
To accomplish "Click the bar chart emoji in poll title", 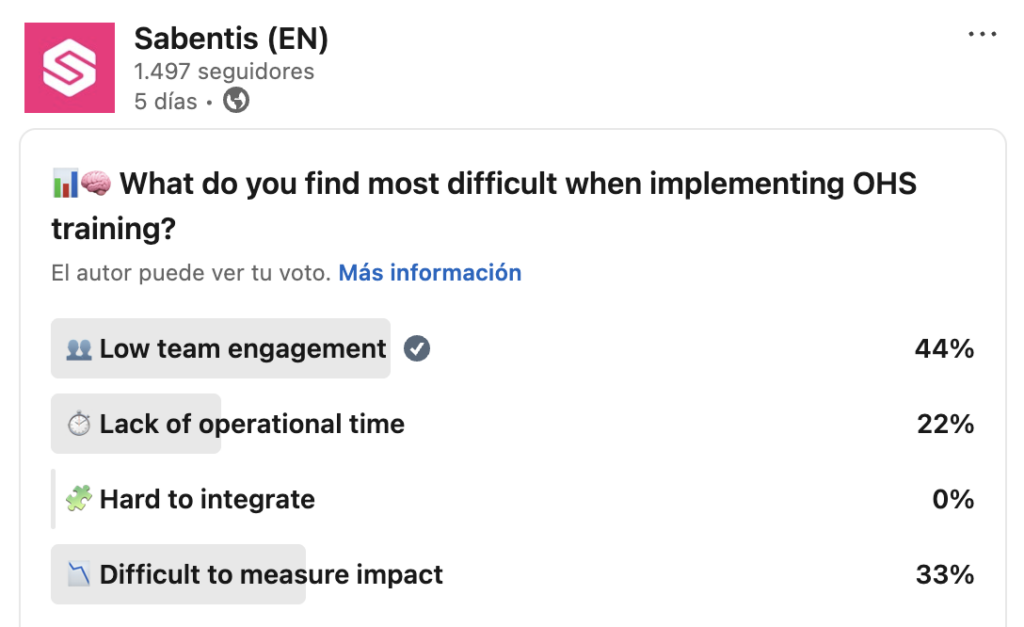I will click(x=65, y=184).
